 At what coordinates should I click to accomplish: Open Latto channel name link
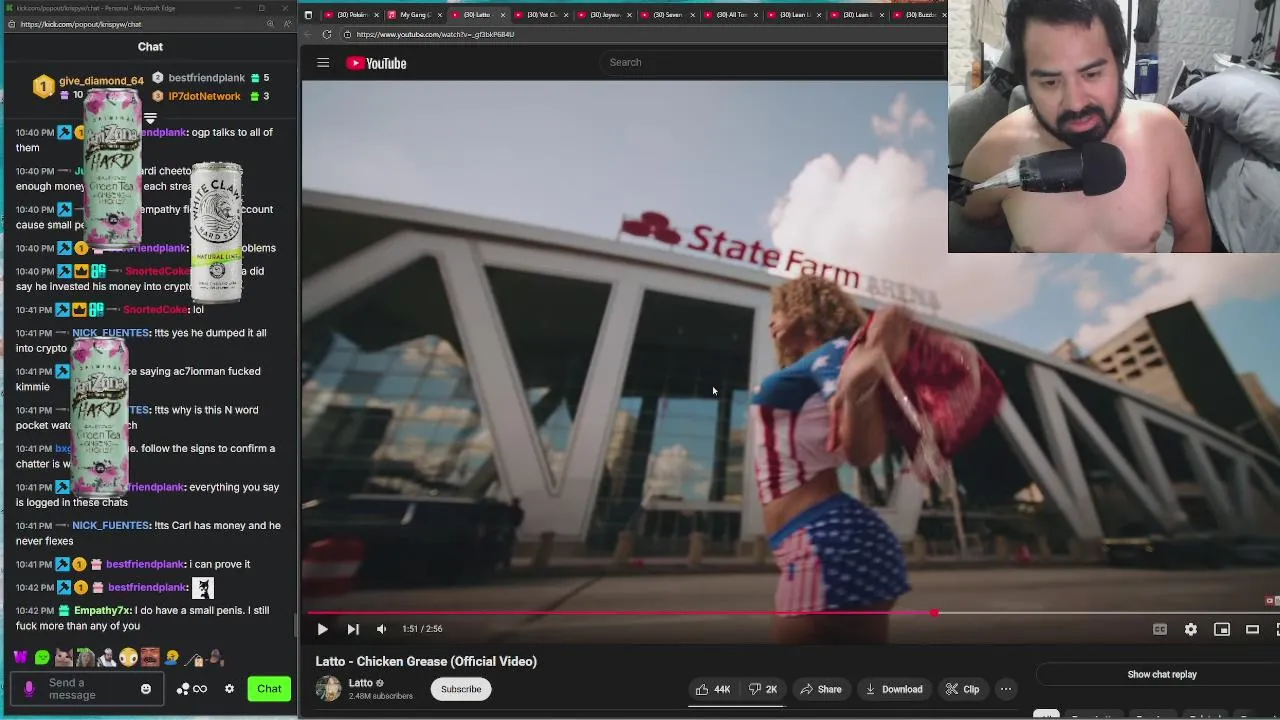(x=360, y=683)
